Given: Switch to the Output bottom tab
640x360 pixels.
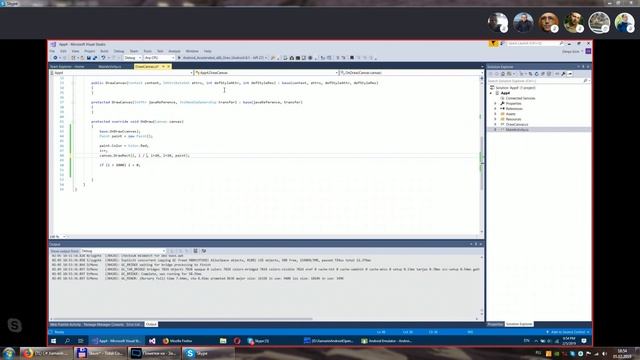Looking at the screenshot, I should tap(151, 324).
